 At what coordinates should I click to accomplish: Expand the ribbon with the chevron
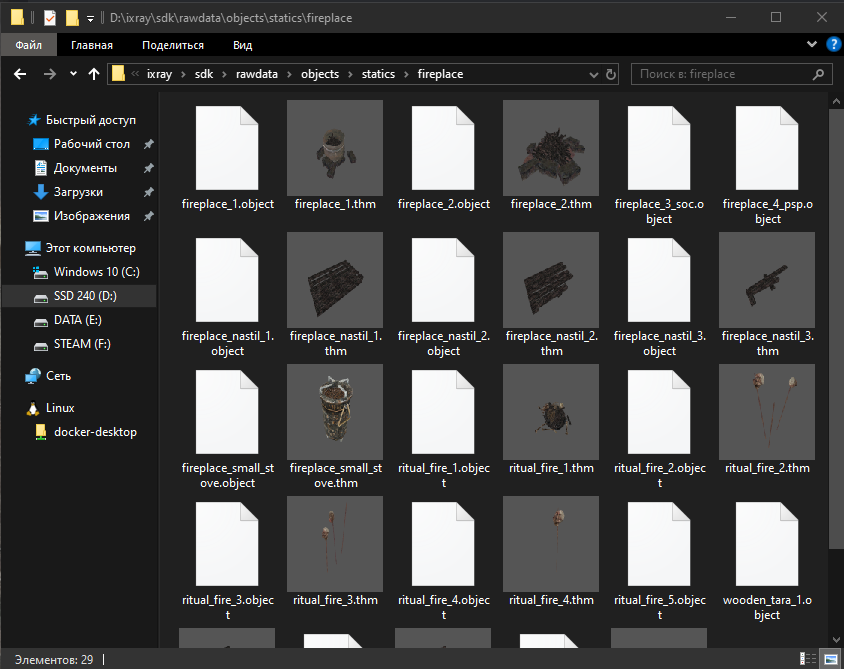(x=812, y=44)
